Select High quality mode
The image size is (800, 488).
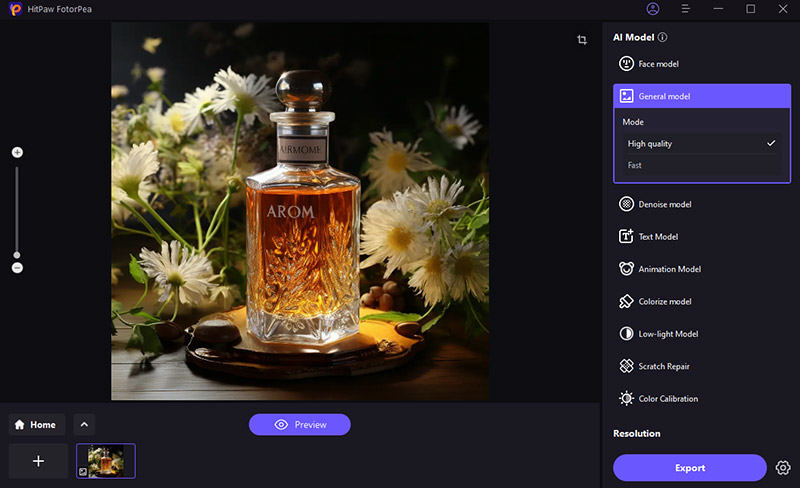pyautogui.click(x=702, y=143)
